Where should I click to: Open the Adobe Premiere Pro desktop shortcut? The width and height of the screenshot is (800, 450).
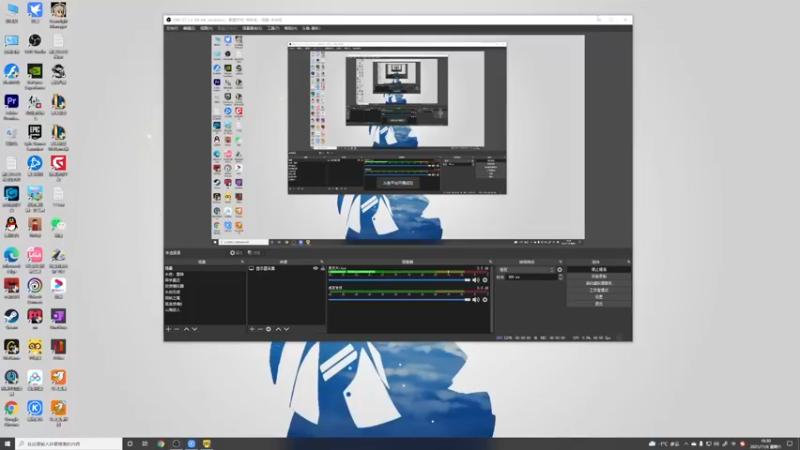coord(11,107)
